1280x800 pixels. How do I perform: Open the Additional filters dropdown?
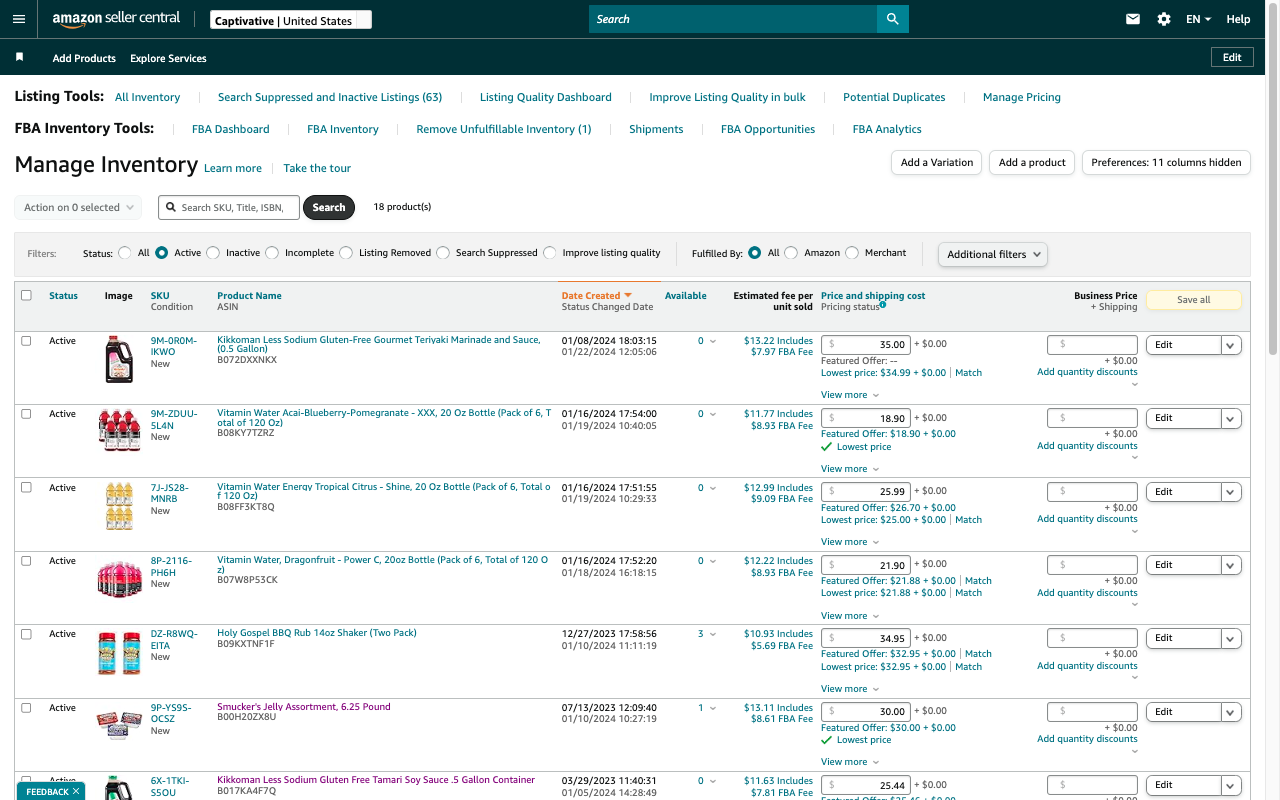[x=993, y=254]
